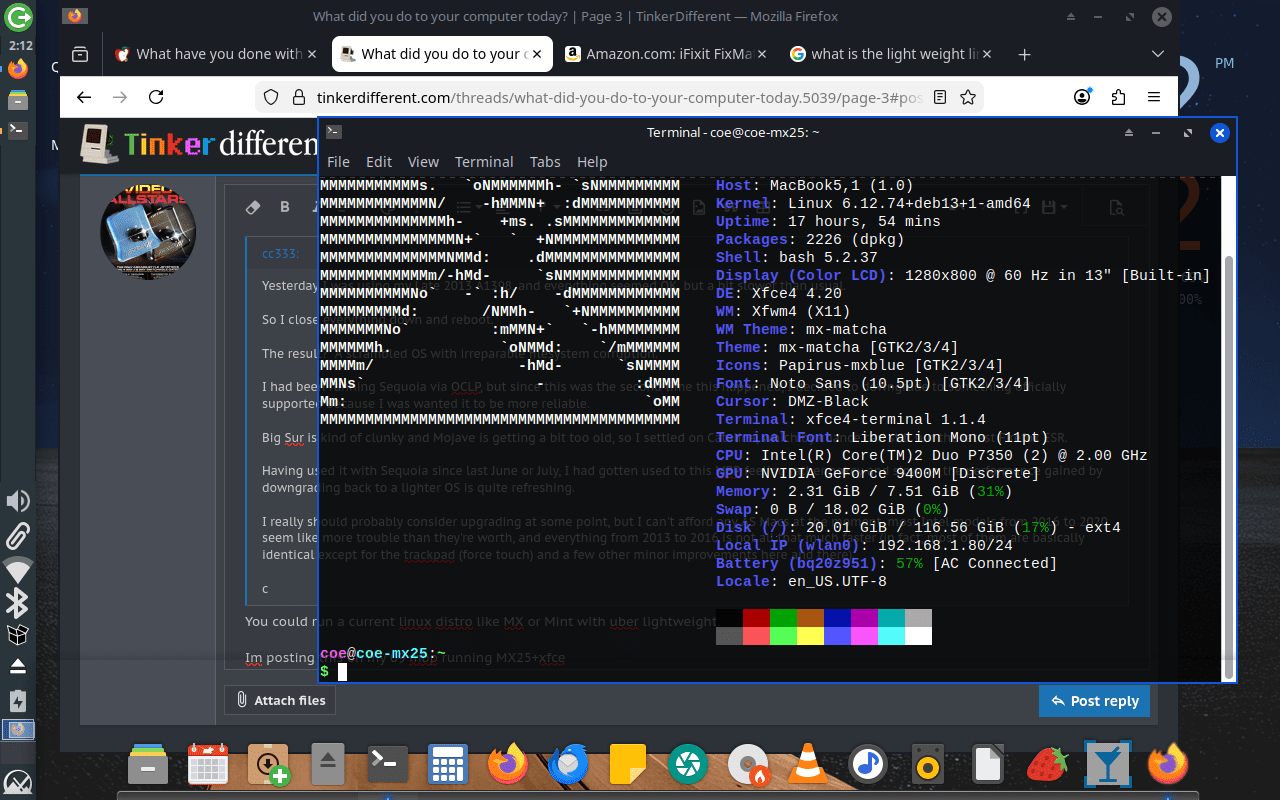
Task: Click the red color block in terminal palette
Action: (756, 618)
